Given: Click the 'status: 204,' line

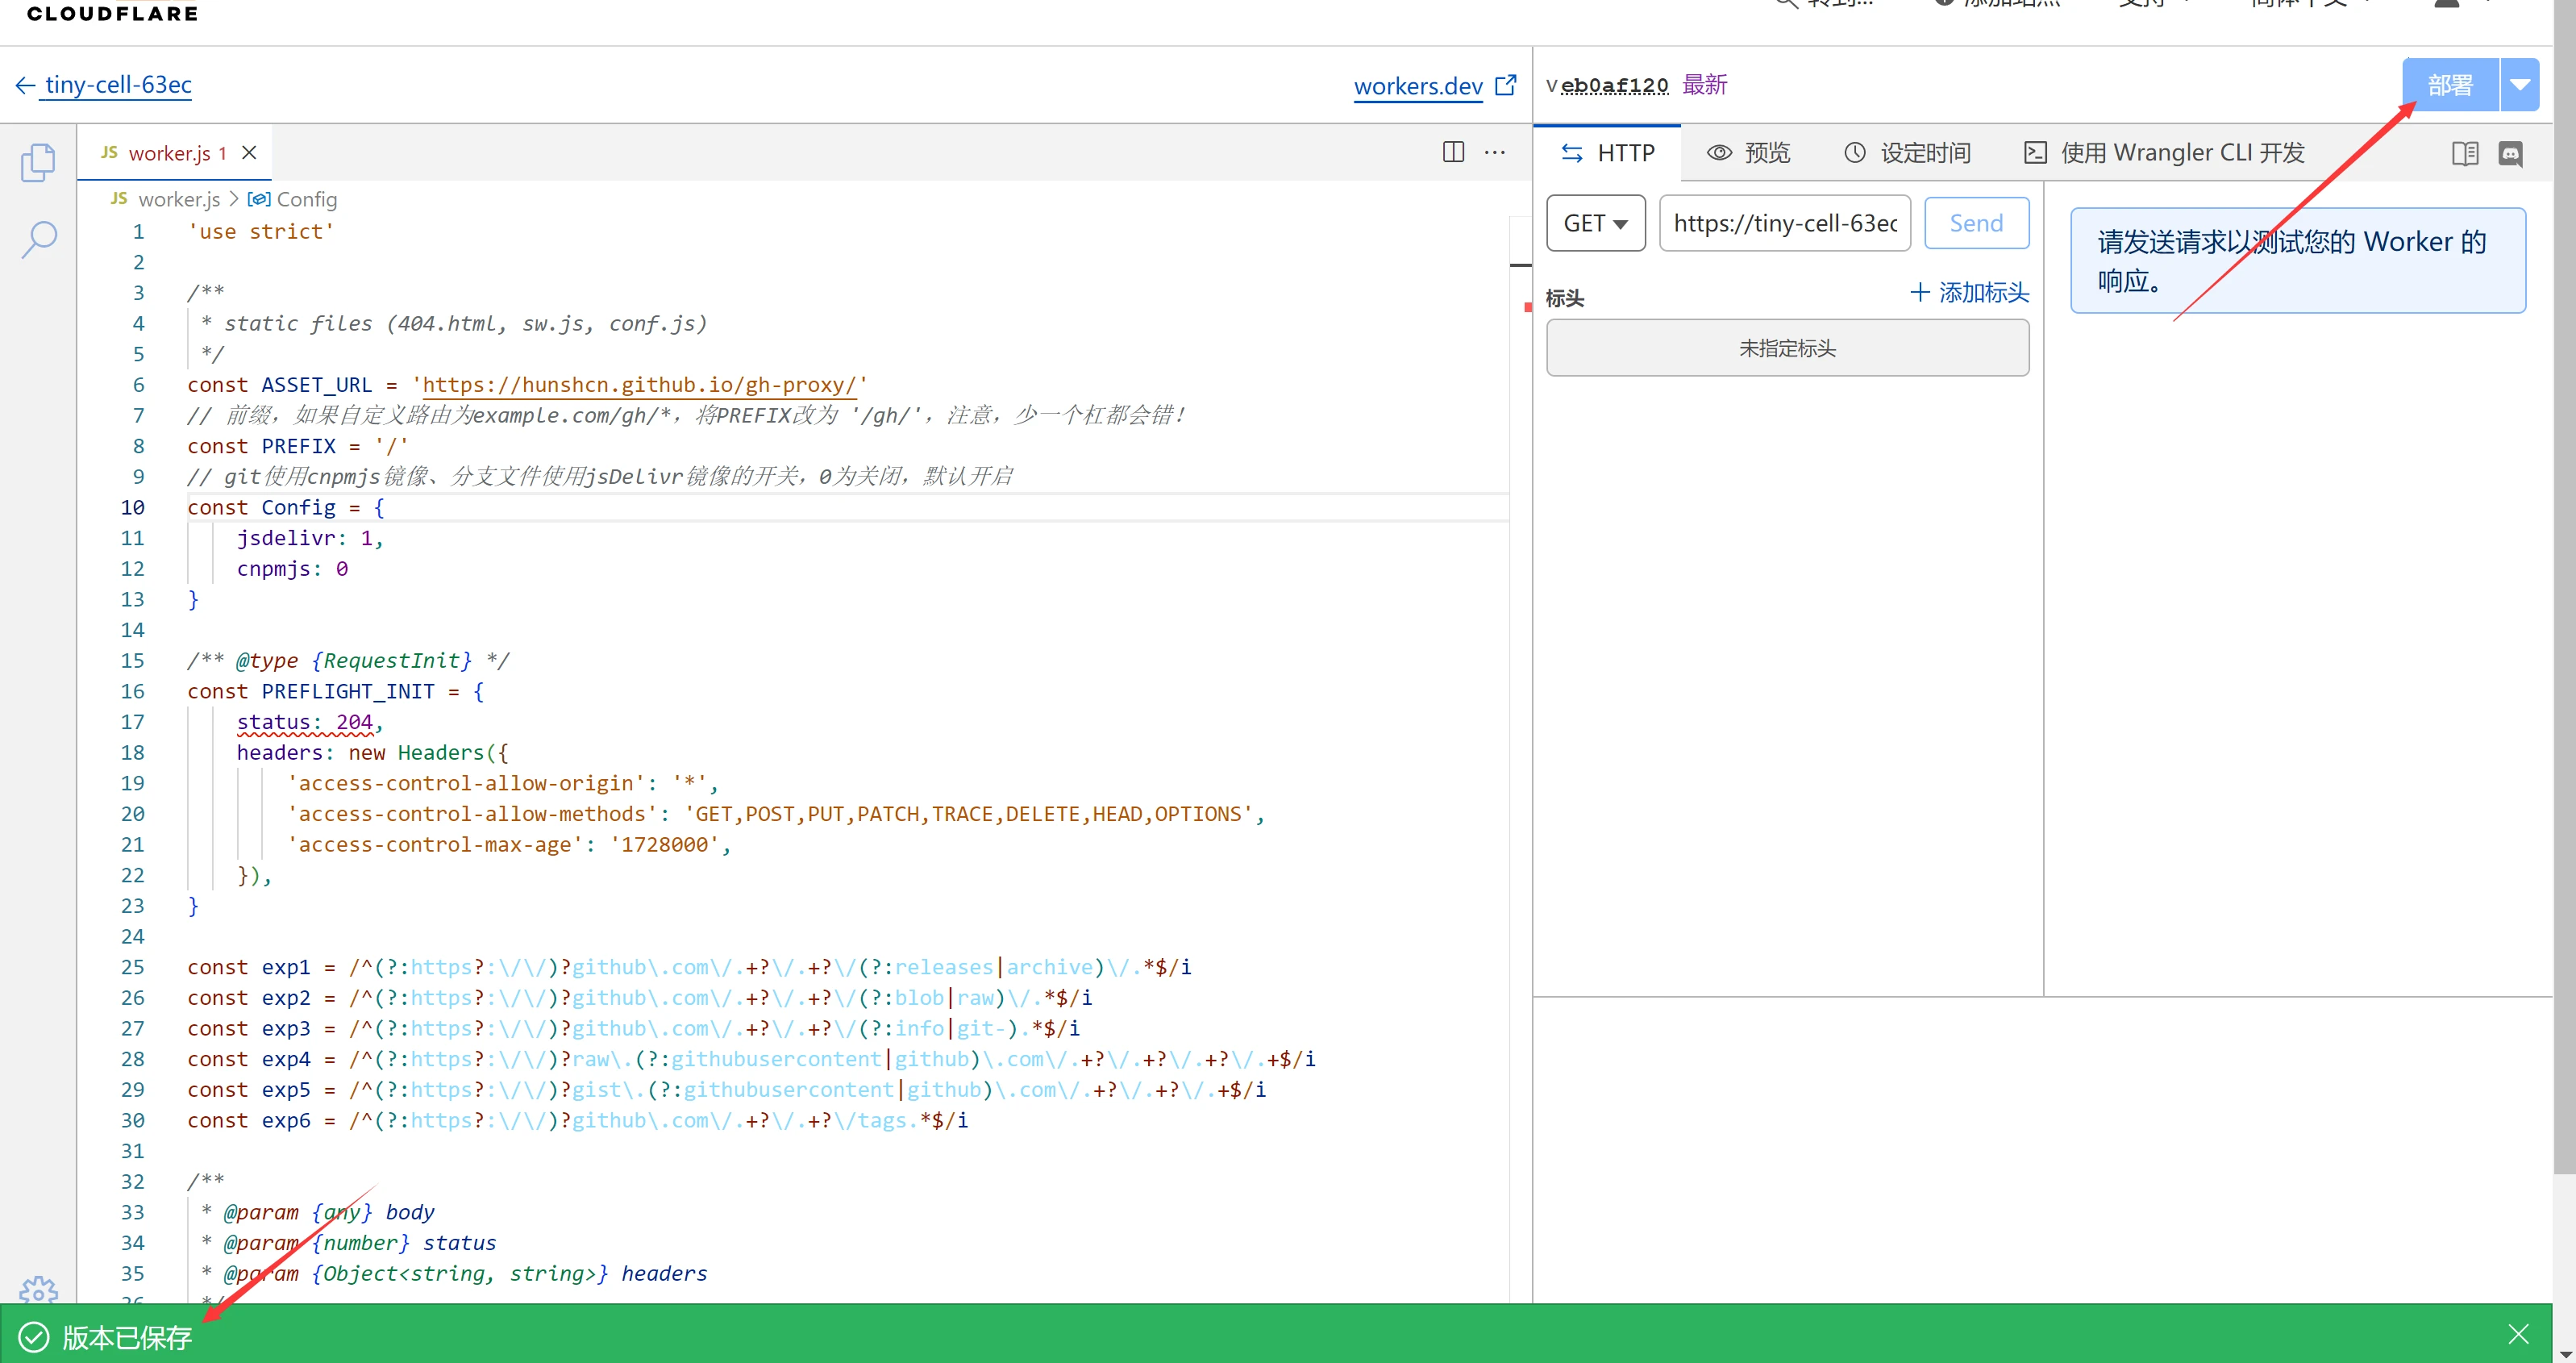Looking at the screenshot, I should [310, 722].
